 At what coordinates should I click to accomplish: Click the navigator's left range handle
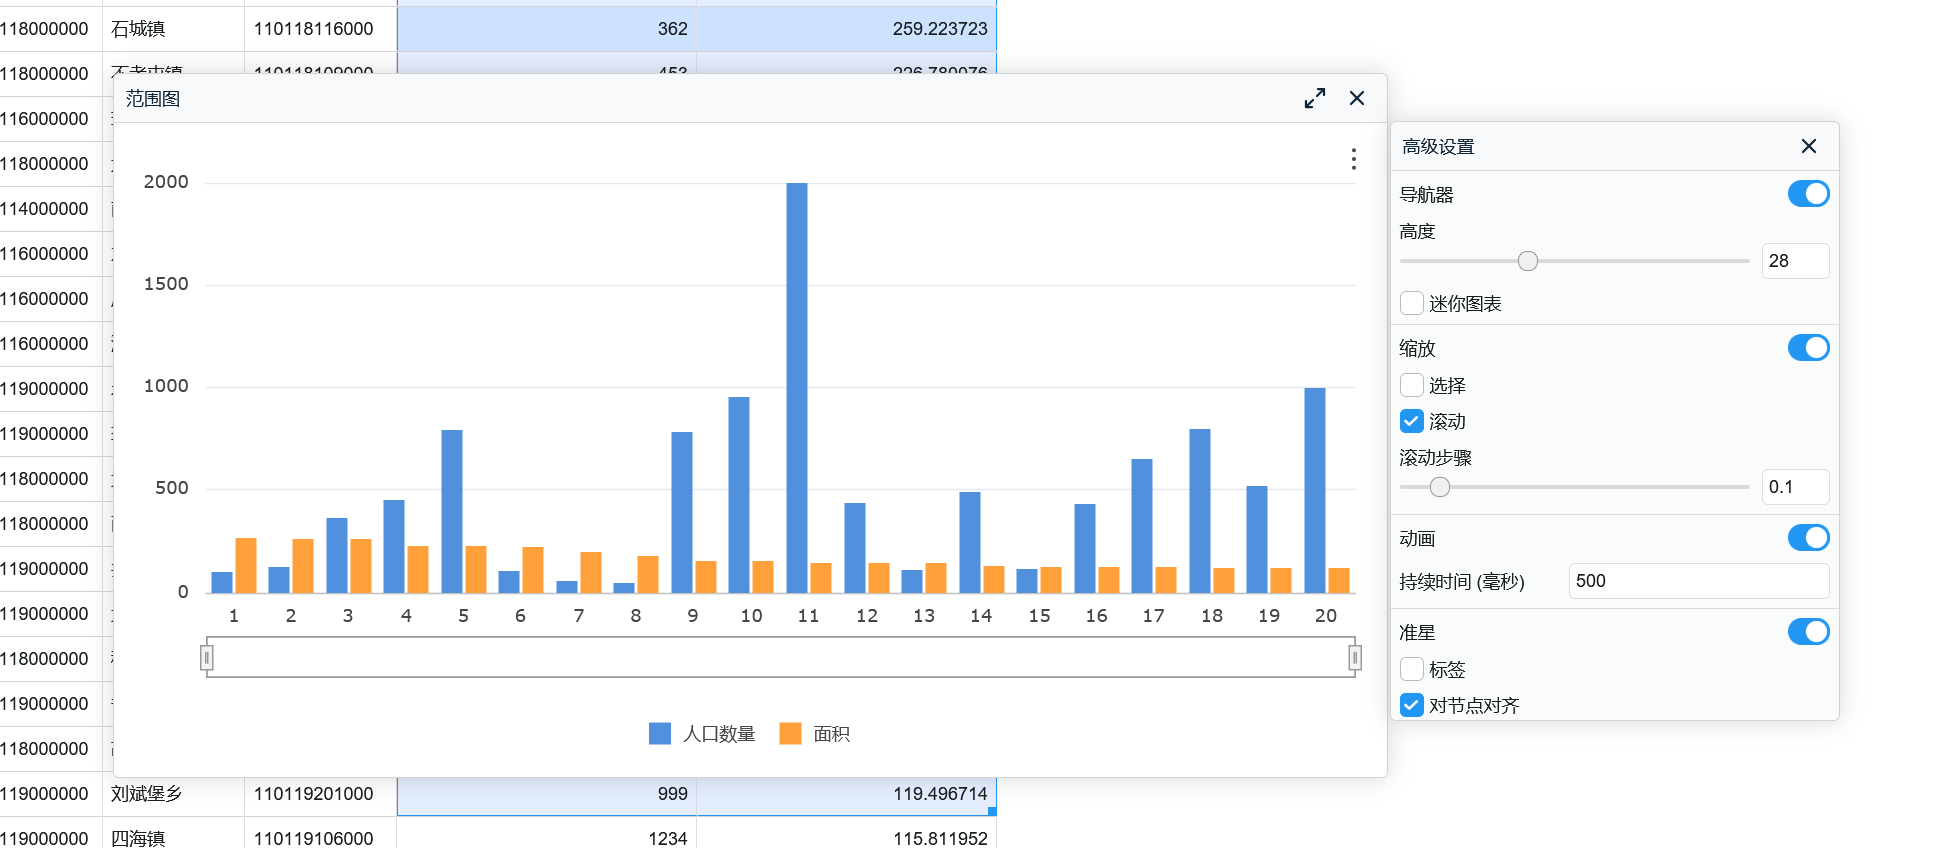pyautogui.click(x=207, y=657)
